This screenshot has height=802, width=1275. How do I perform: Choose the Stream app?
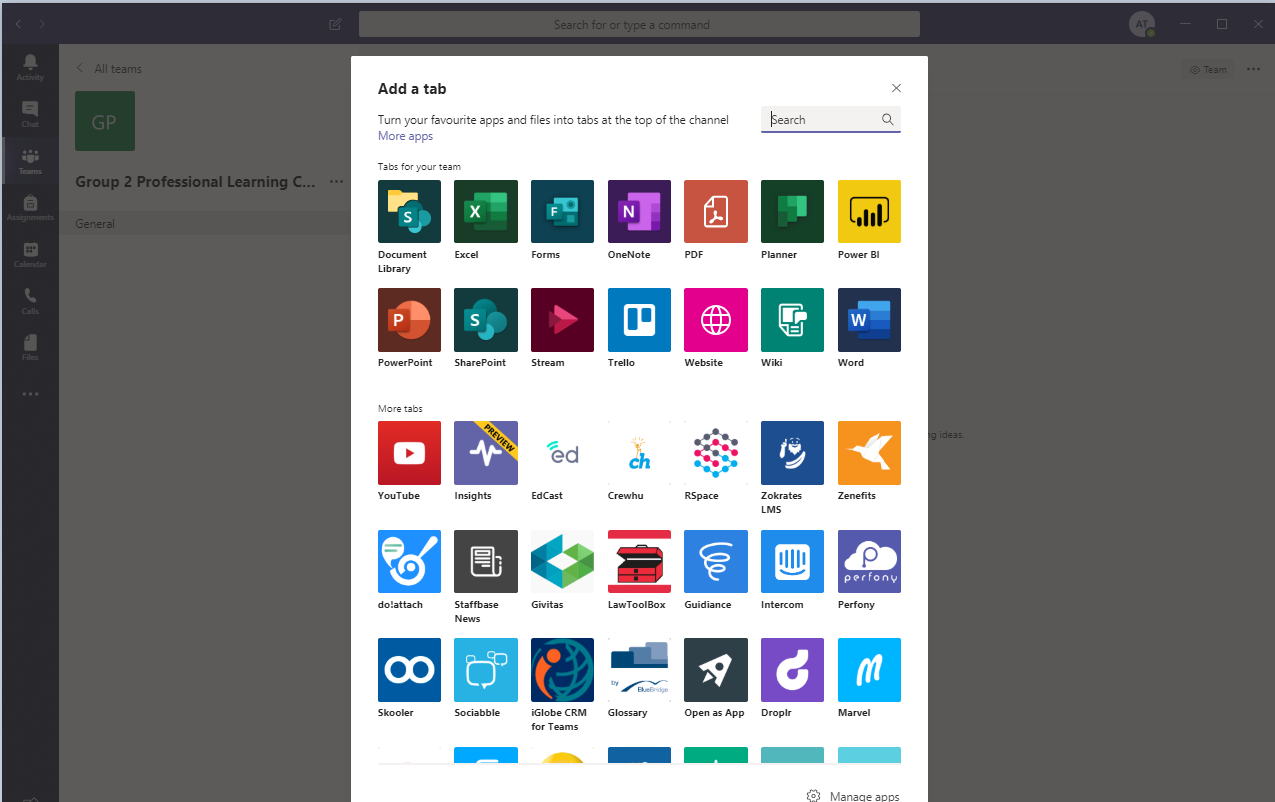pyautogui.click(x=562, y=320)
